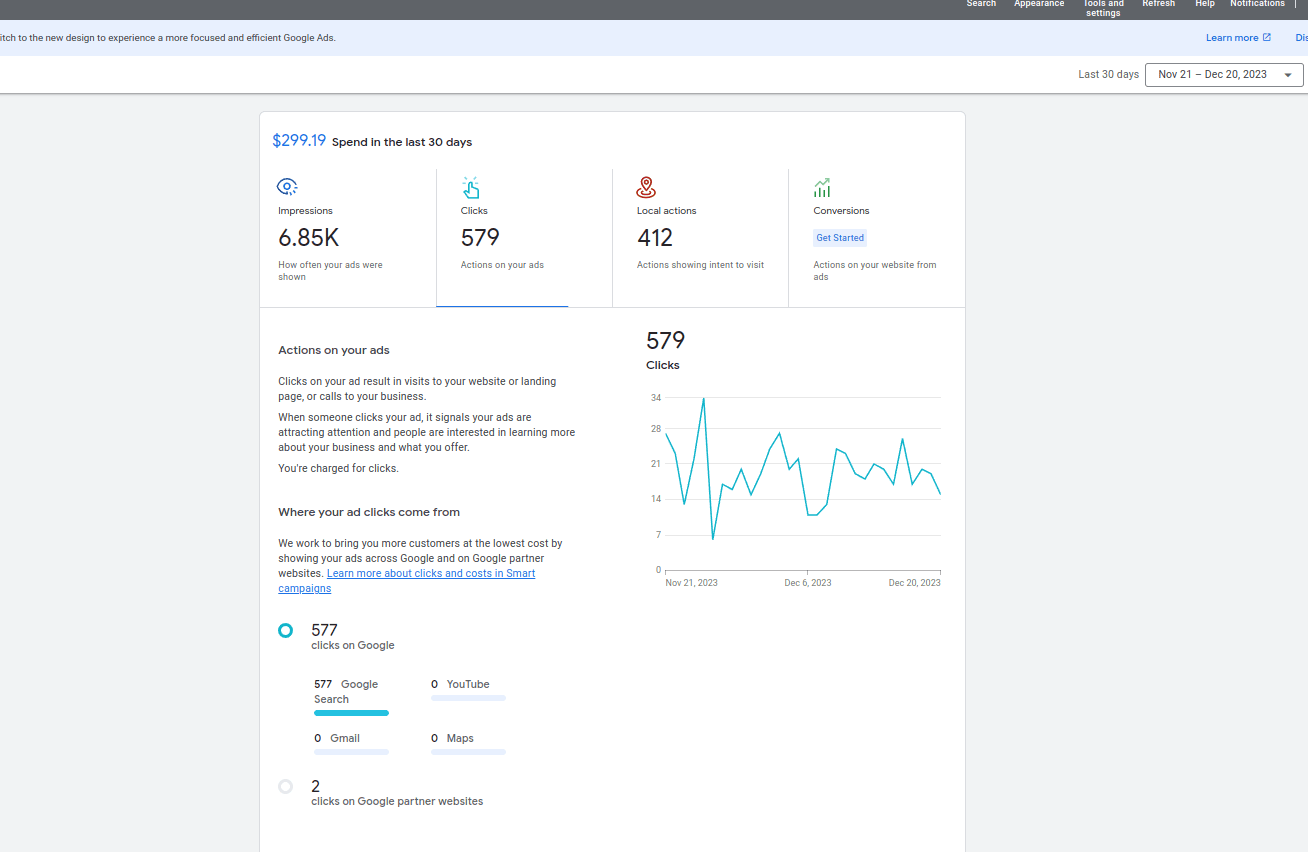This screenshot has width=1308, height=852.
Task: Open Search in the top bar
Action: point(981,4)
